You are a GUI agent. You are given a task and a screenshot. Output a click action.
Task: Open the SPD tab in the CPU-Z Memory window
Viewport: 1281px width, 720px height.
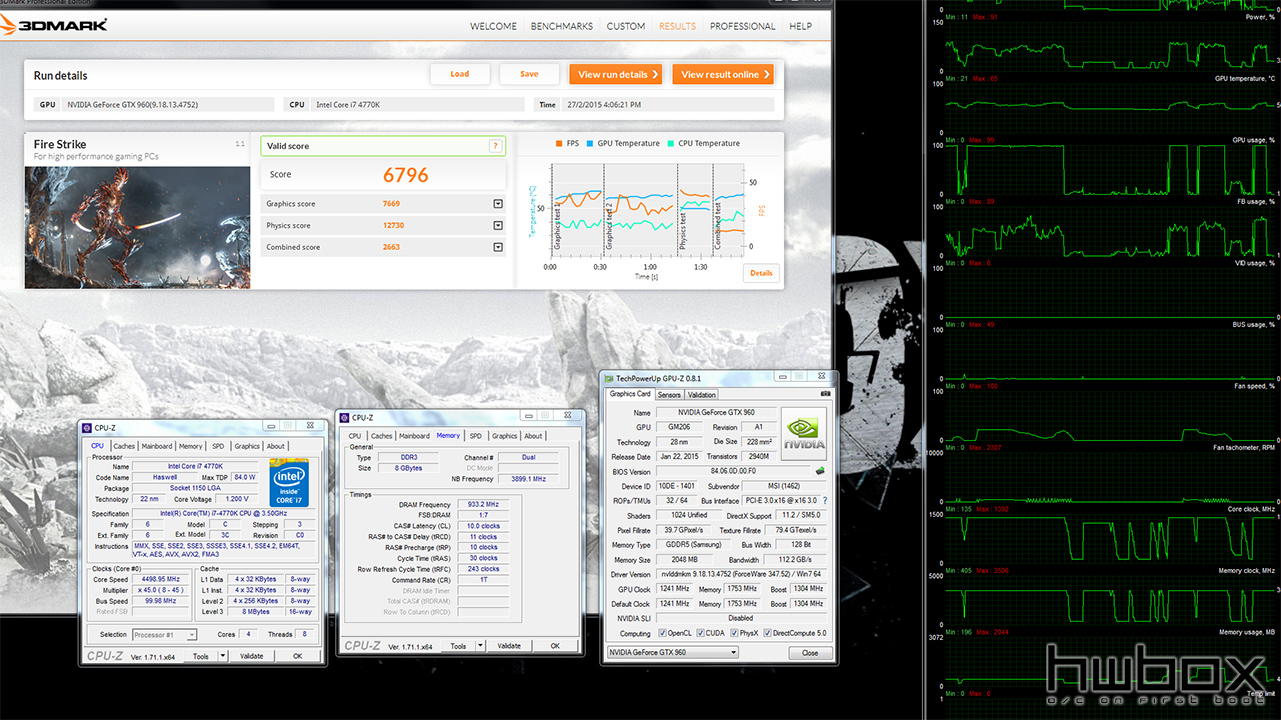(x=475, y=436)
